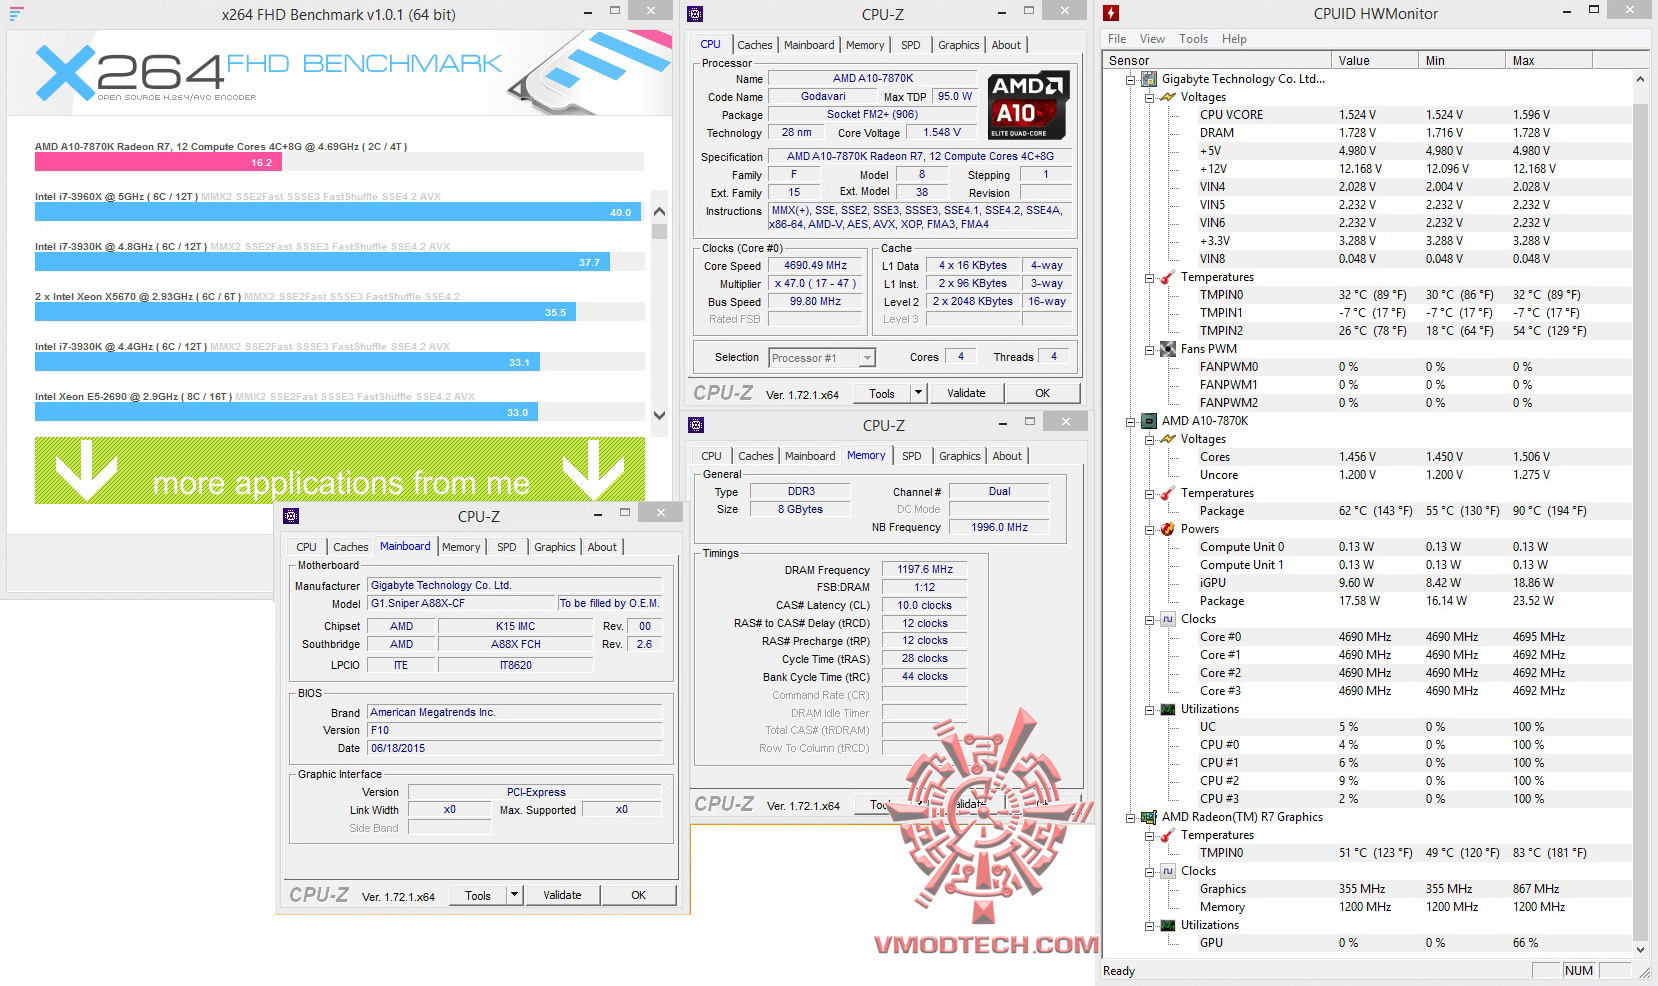Click the Voltages icon under Gigabyte Technology
Screen dimensions: 1658x986
[x=1168, y=97]
